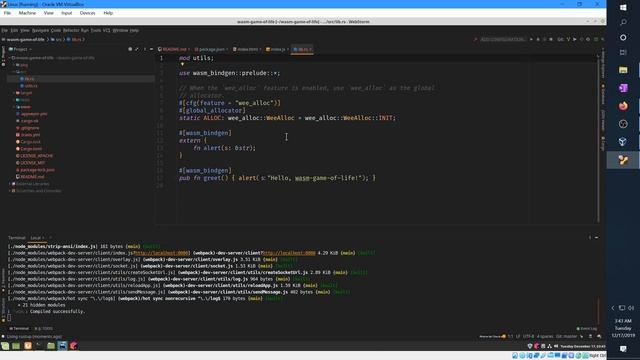640x360 pixels.
Task: Click Search Everywhere icon in toolbar
Action: pyautogui.click(x=602, y=40)
